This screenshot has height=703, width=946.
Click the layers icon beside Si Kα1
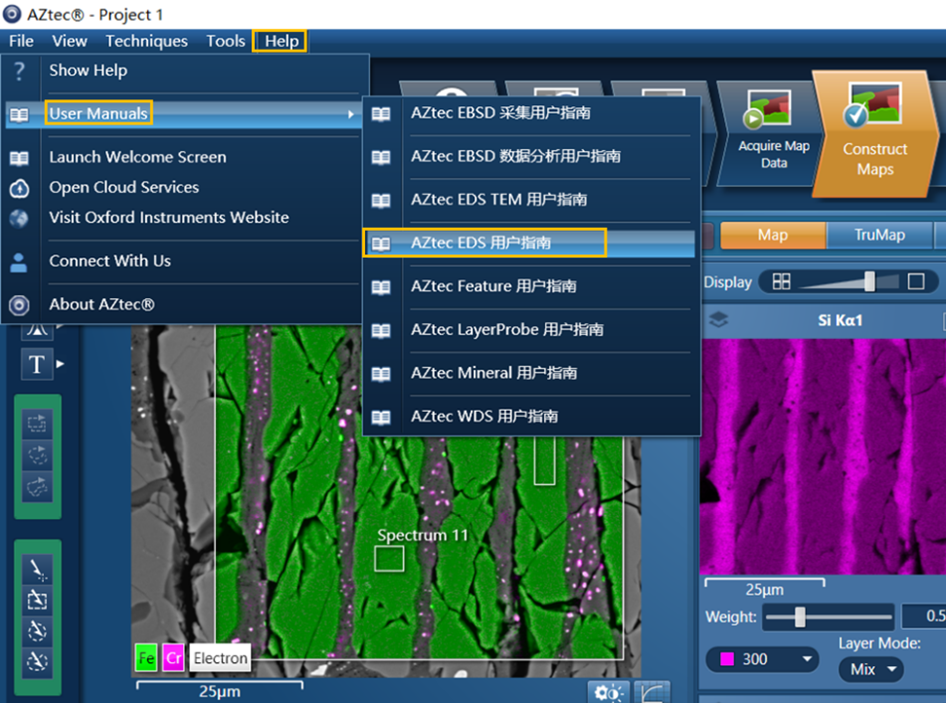[x=718, y=321]
